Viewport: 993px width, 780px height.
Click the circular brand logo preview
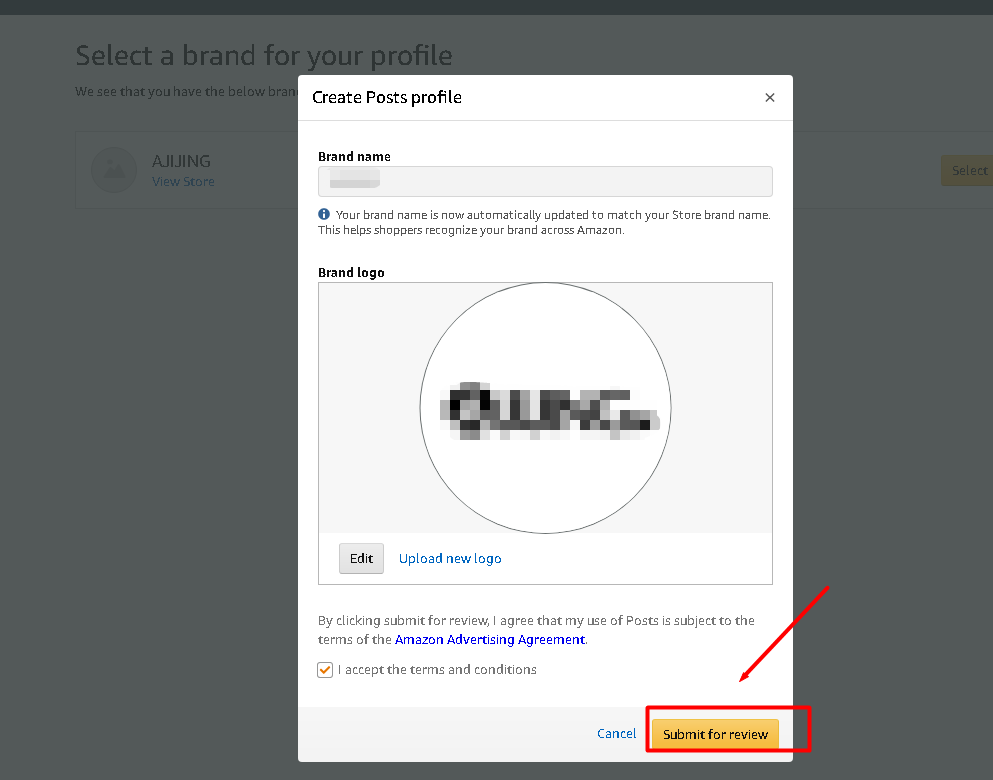(545, 408)
